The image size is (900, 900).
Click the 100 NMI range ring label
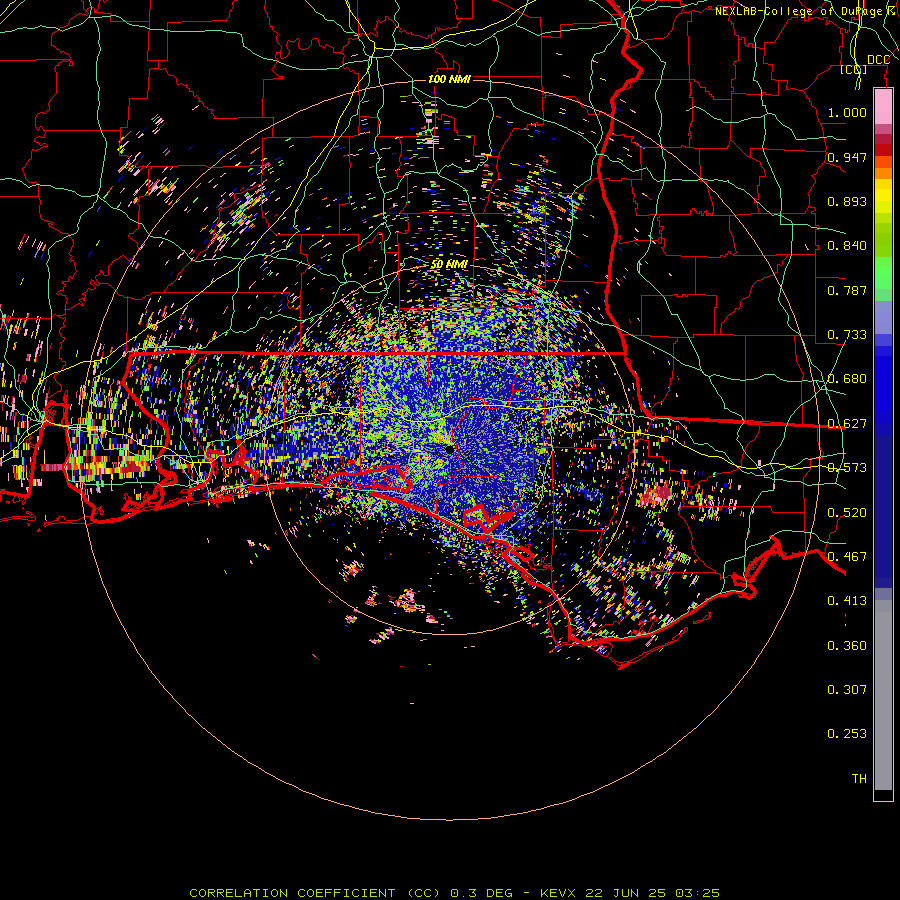pyautogui.click(x=449, y=79)
